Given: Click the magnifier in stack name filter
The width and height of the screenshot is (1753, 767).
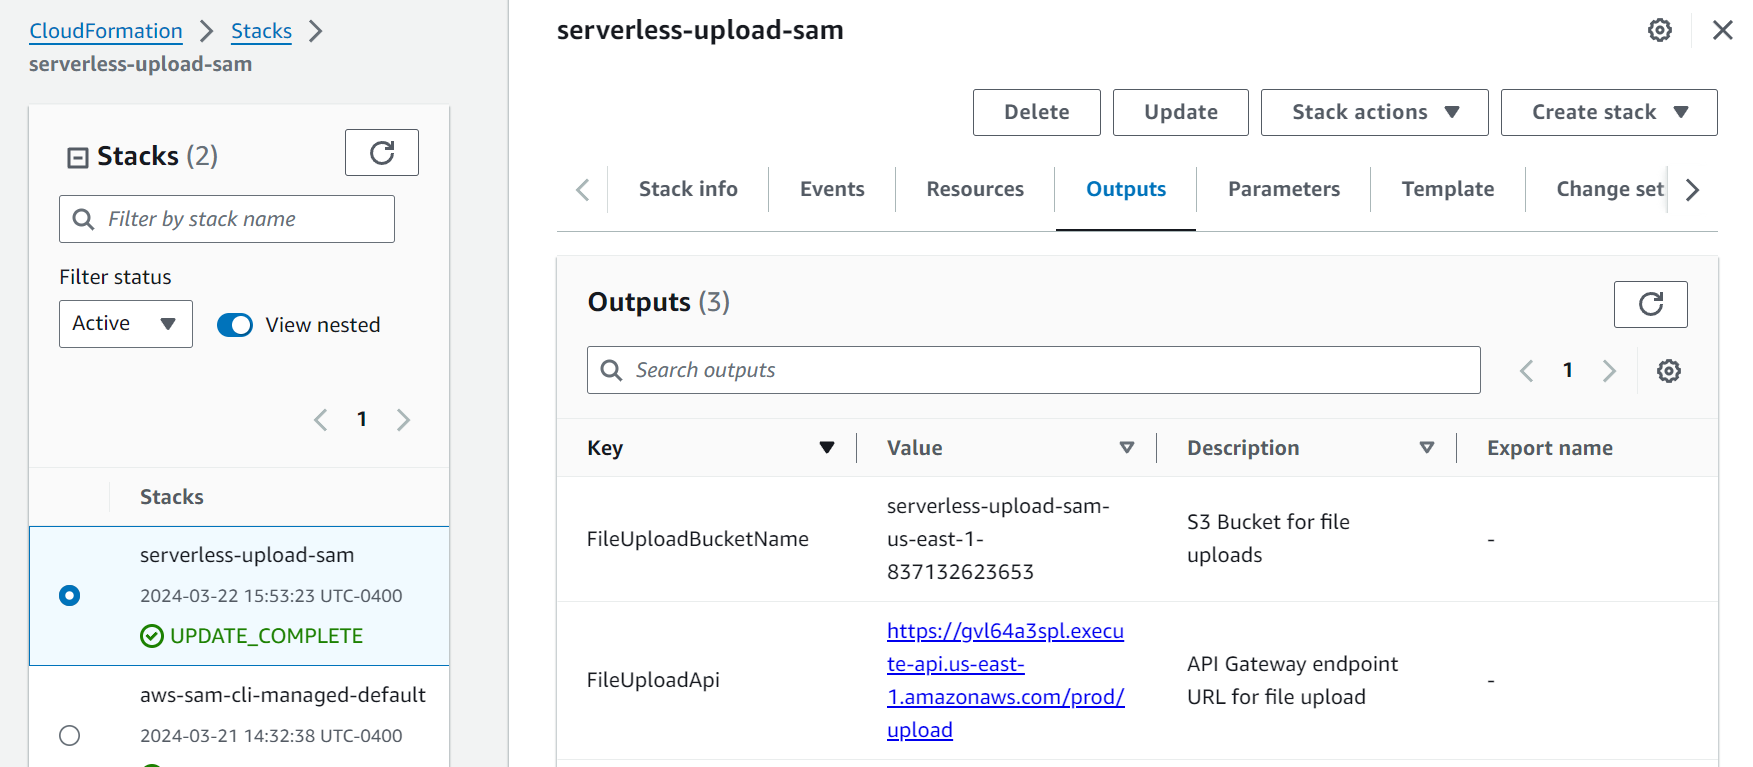Looking at the screenshot, I should (84, 219).
